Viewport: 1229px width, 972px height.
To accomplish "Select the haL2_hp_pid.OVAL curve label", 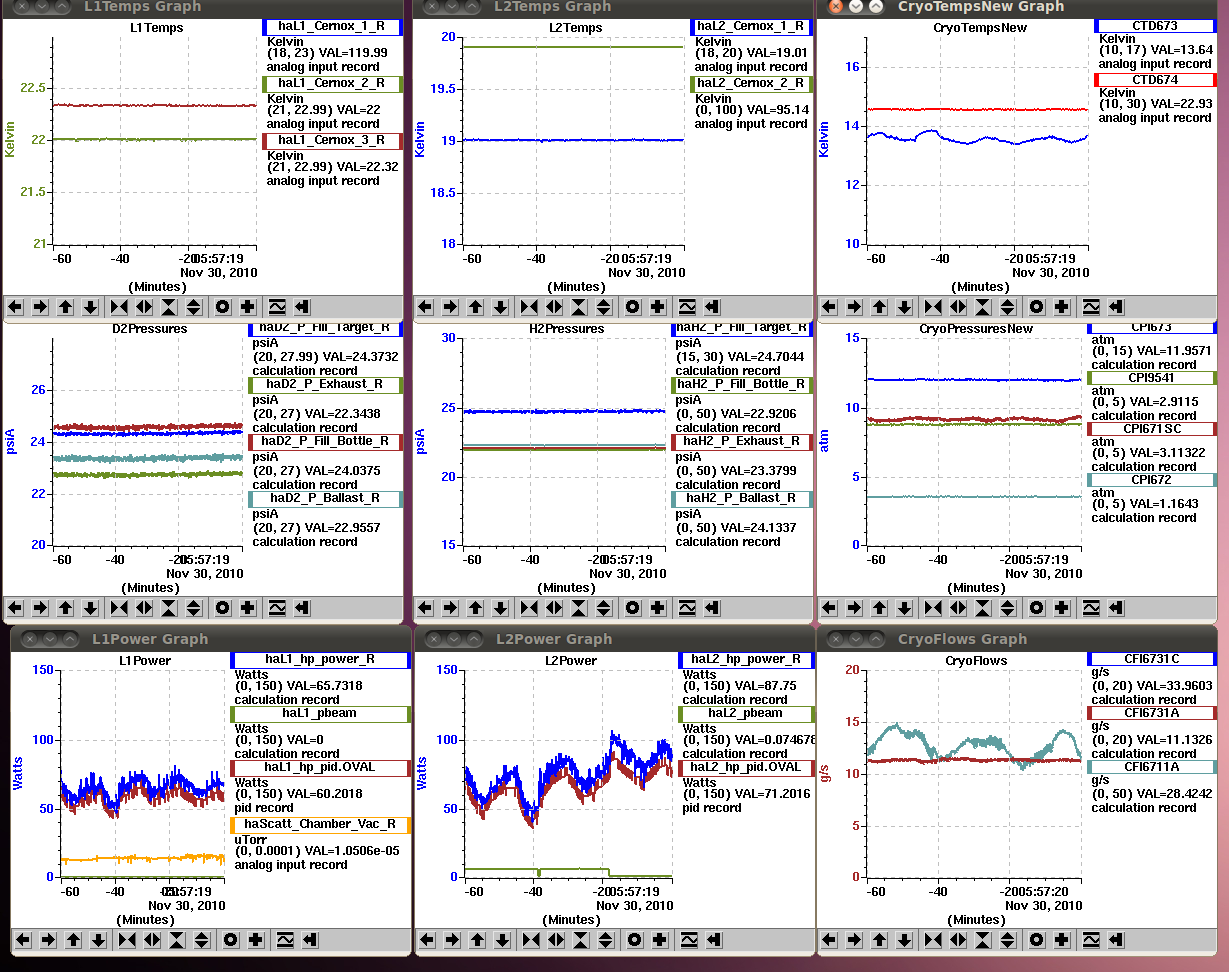I will (744, 768).
